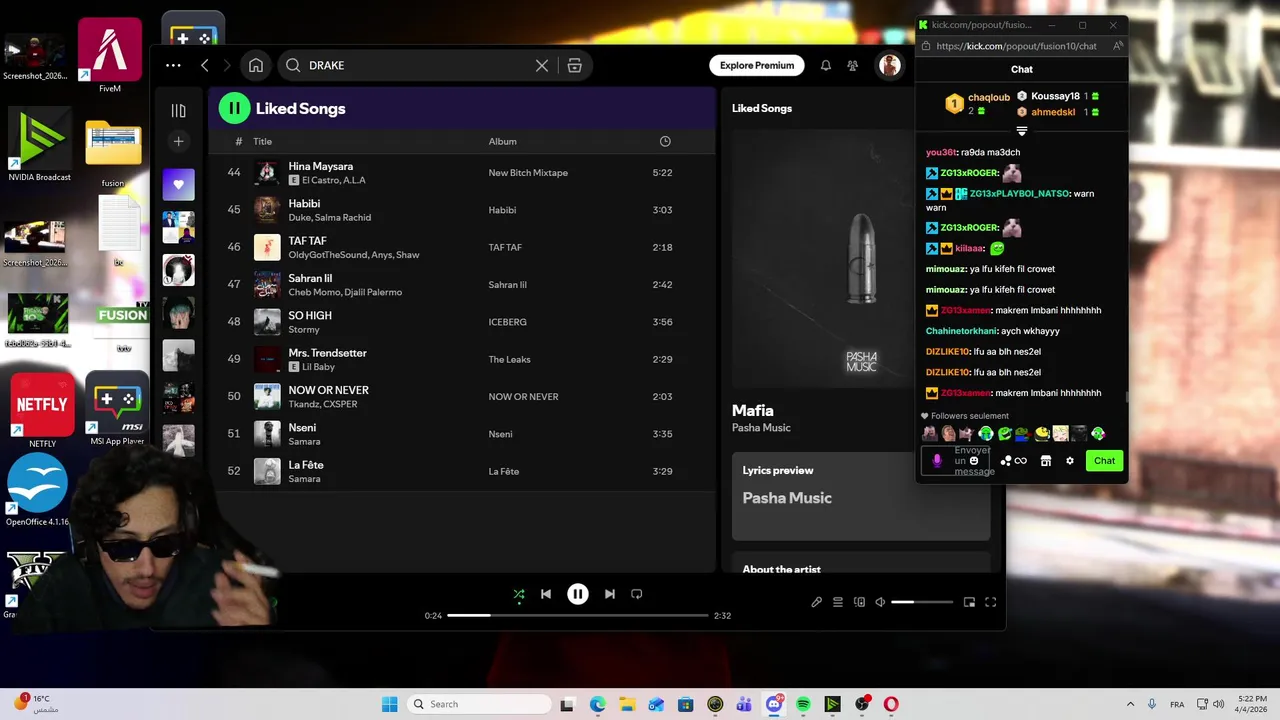Seek on the song progress bar
The width and height of the screenshot is (1280, 720).
(x=578, y=615)
